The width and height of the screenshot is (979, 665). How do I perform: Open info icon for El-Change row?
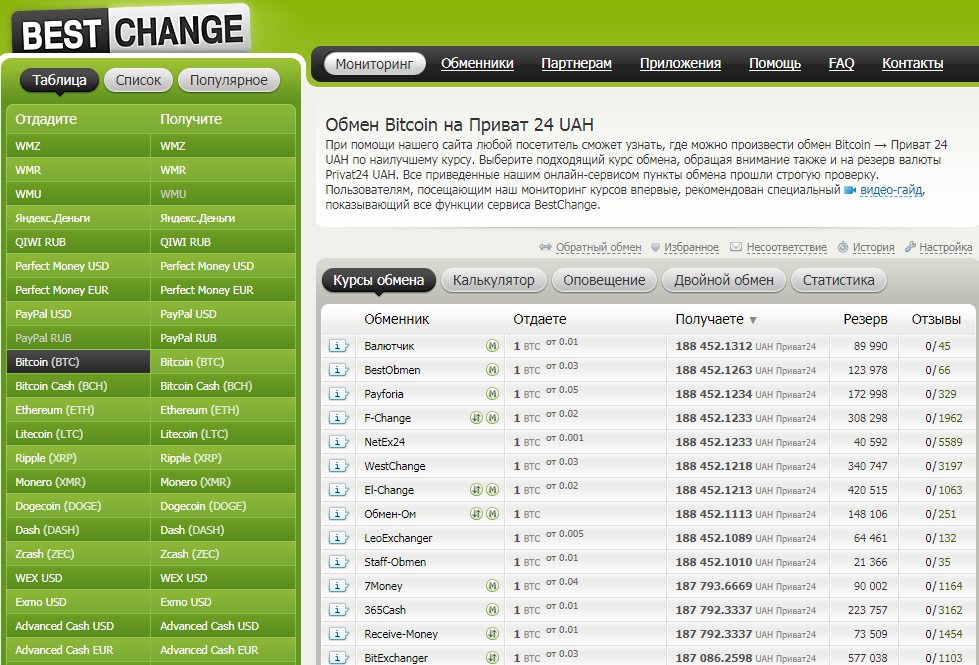click(x=338, y=490)
